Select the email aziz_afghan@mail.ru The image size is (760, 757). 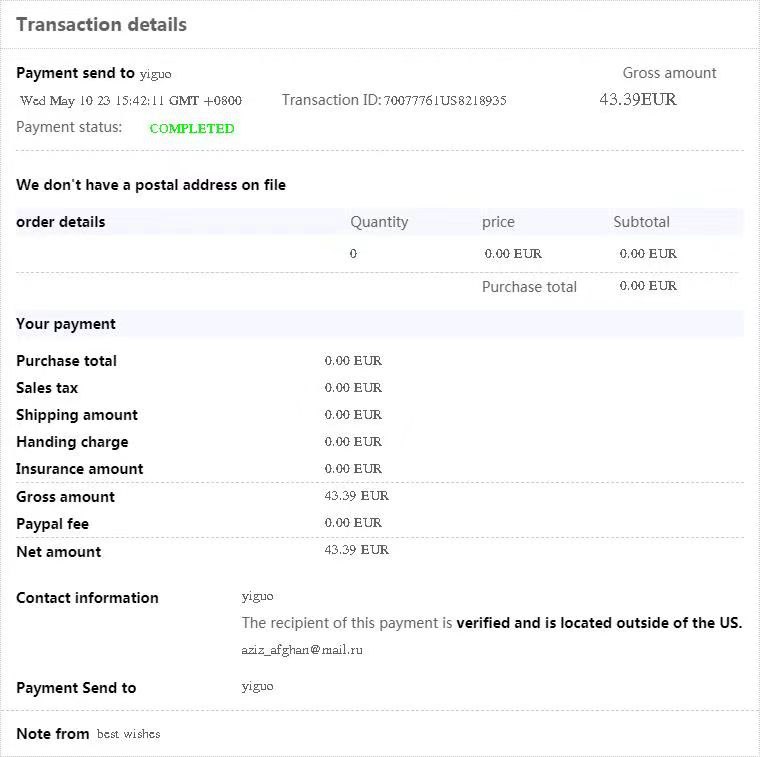coord(302,650)
